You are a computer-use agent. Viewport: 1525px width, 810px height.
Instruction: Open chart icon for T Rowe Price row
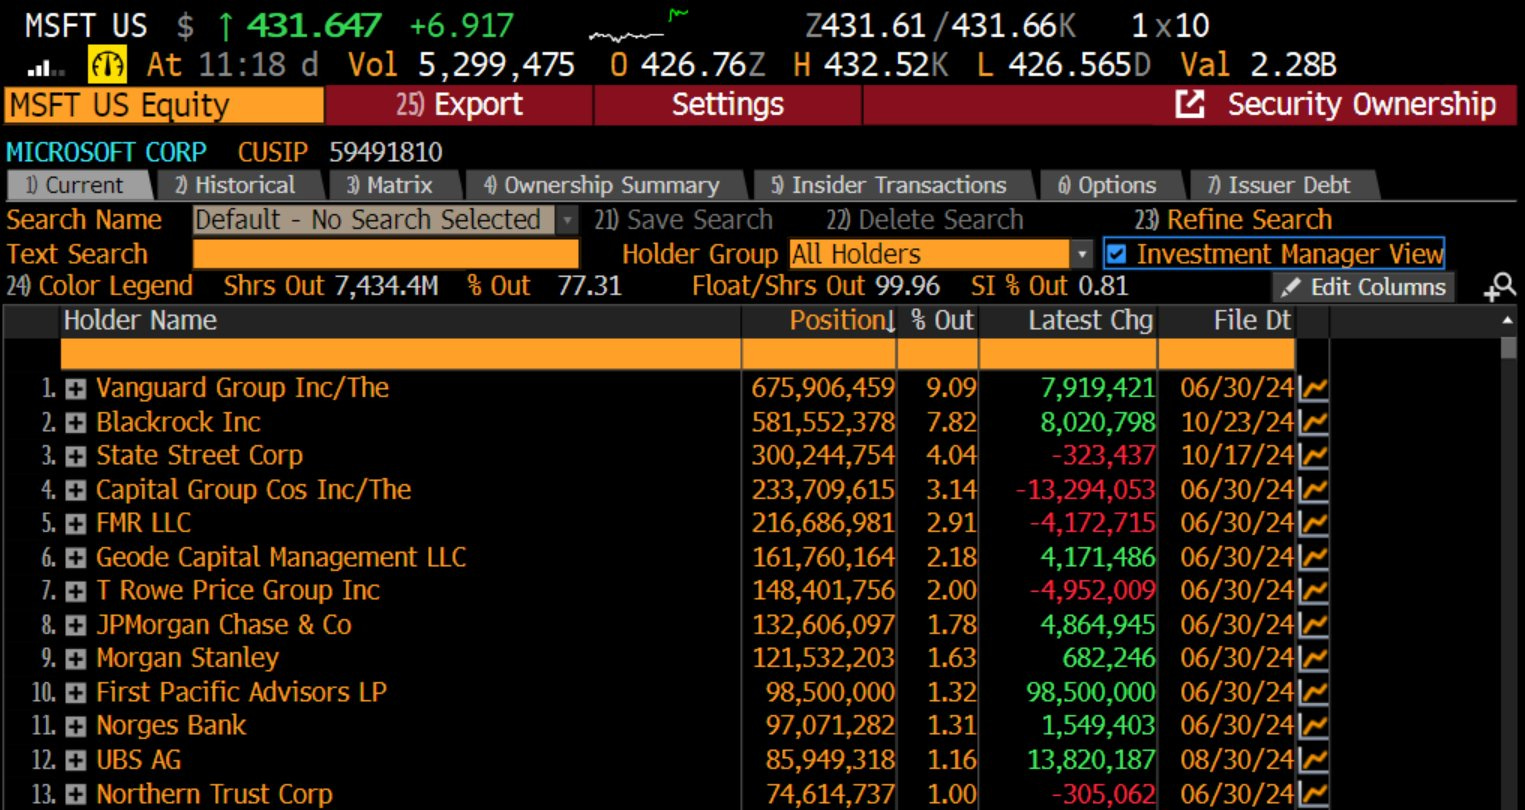click(1314, 591)
